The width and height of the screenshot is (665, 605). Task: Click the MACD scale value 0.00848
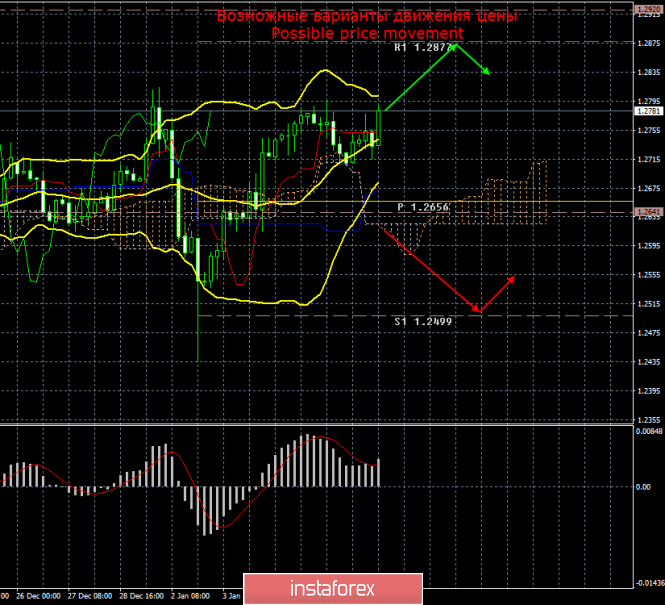click(x=649, y=431)
